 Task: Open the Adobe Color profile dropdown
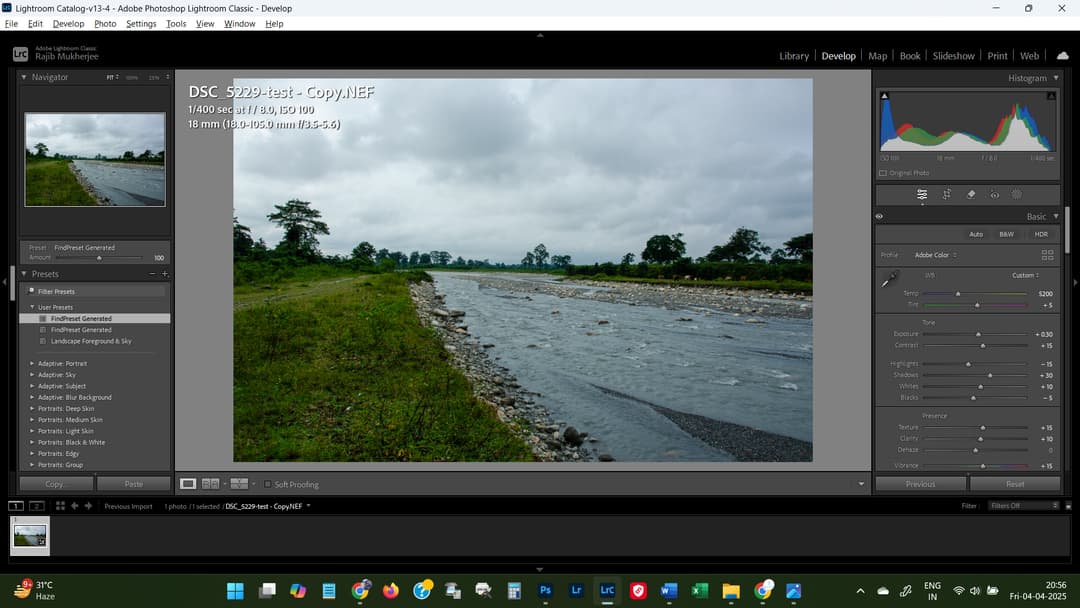point(935,255)
